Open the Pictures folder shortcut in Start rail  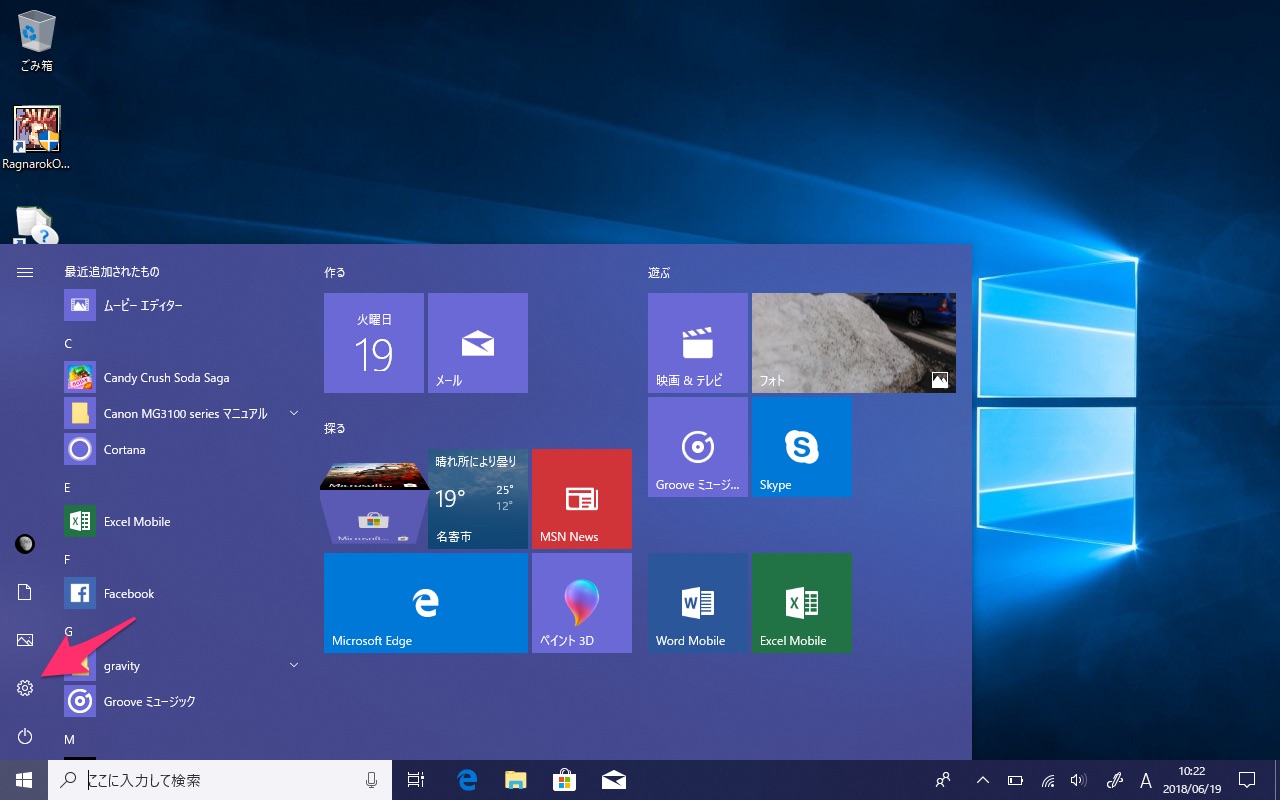[25, 640]
